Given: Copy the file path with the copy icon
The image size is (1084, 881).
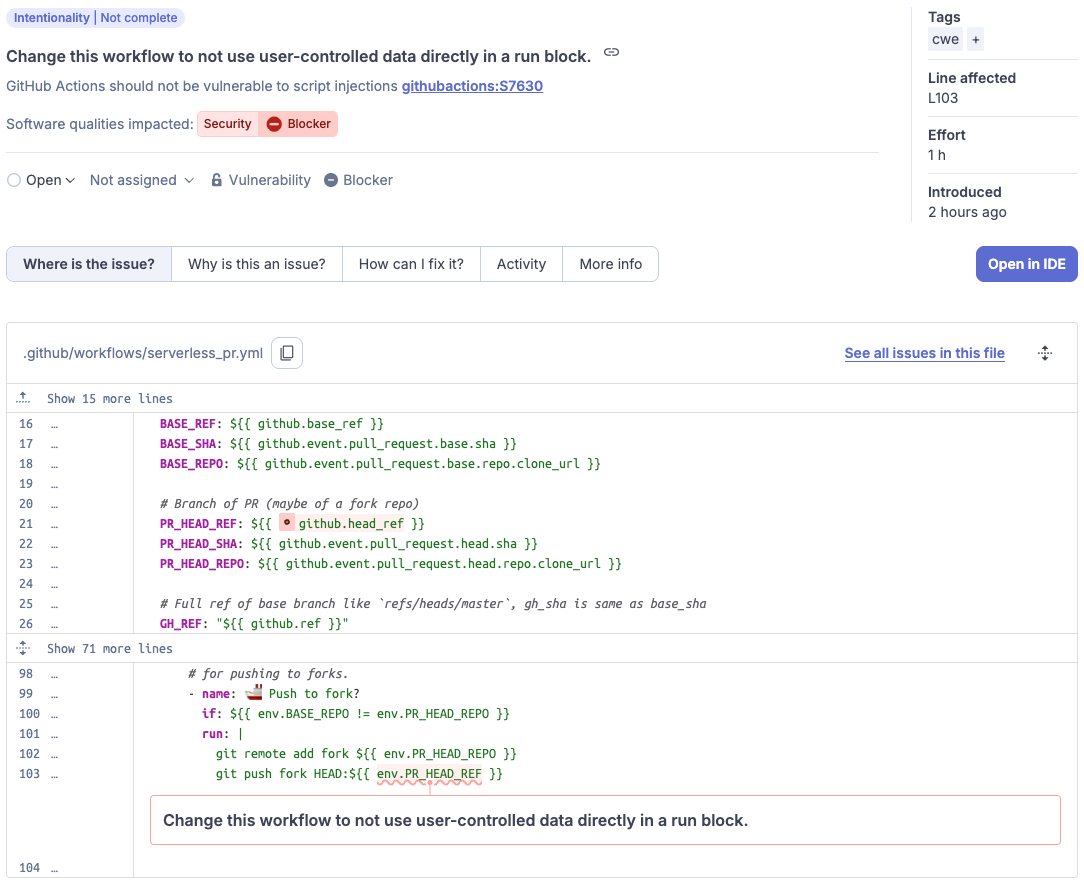Looking at the screenshot, I should tap(287, 353).
